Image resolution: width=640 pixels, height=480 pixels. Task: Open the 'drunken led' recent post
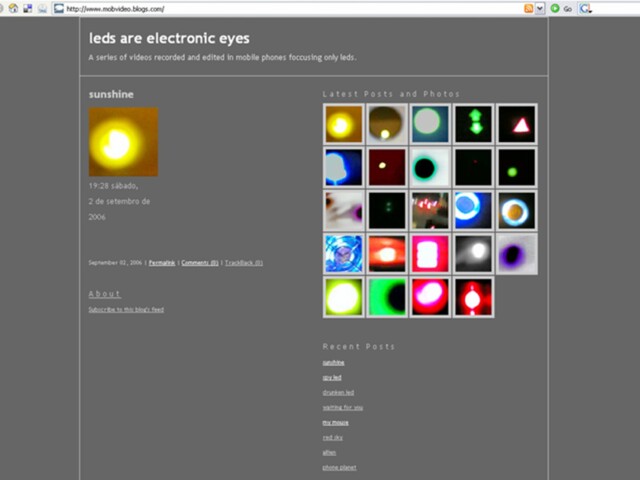(338, 393)
